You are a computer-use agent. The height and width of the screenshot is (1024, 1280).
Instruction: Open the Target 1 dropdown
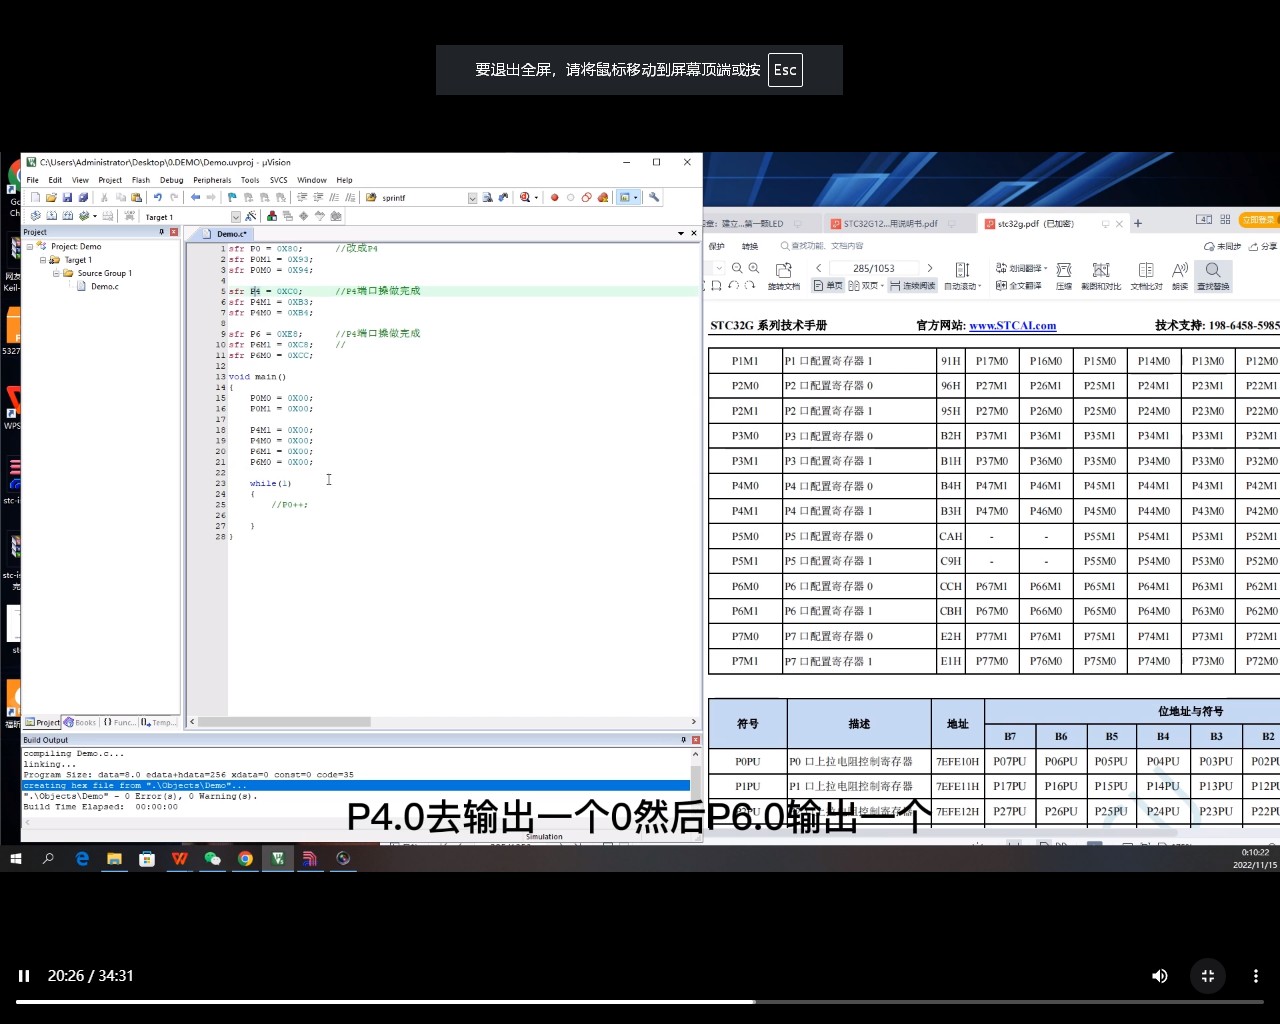(x=235, y=216)
